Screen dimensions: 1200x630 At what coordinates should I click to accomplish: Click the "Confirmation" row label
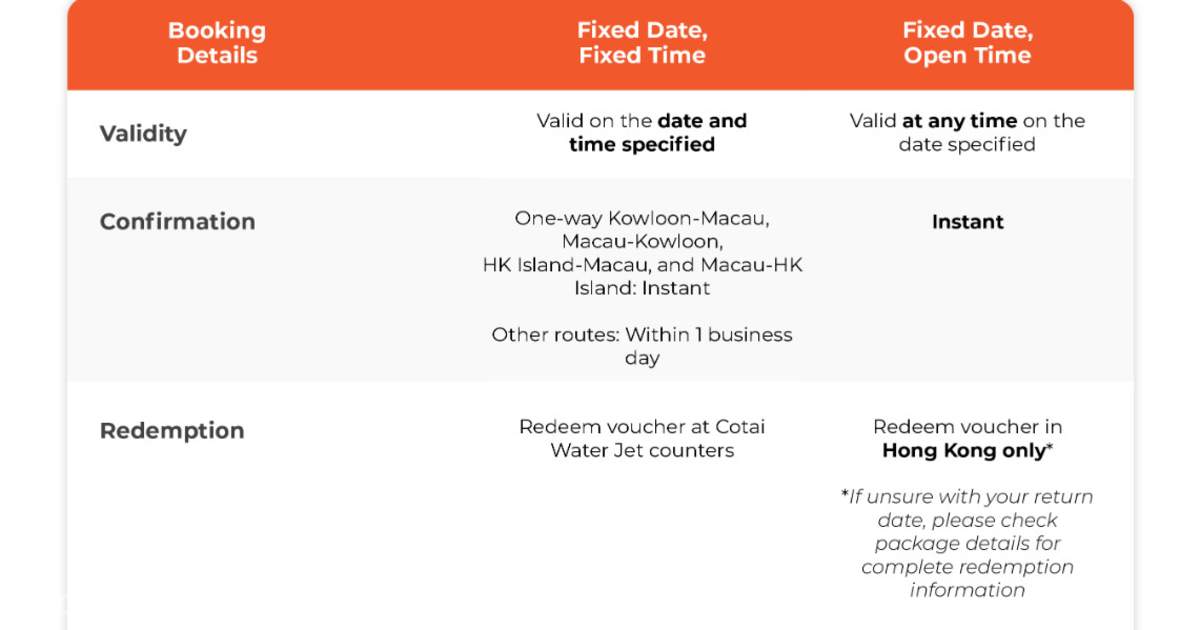point(177,221)
